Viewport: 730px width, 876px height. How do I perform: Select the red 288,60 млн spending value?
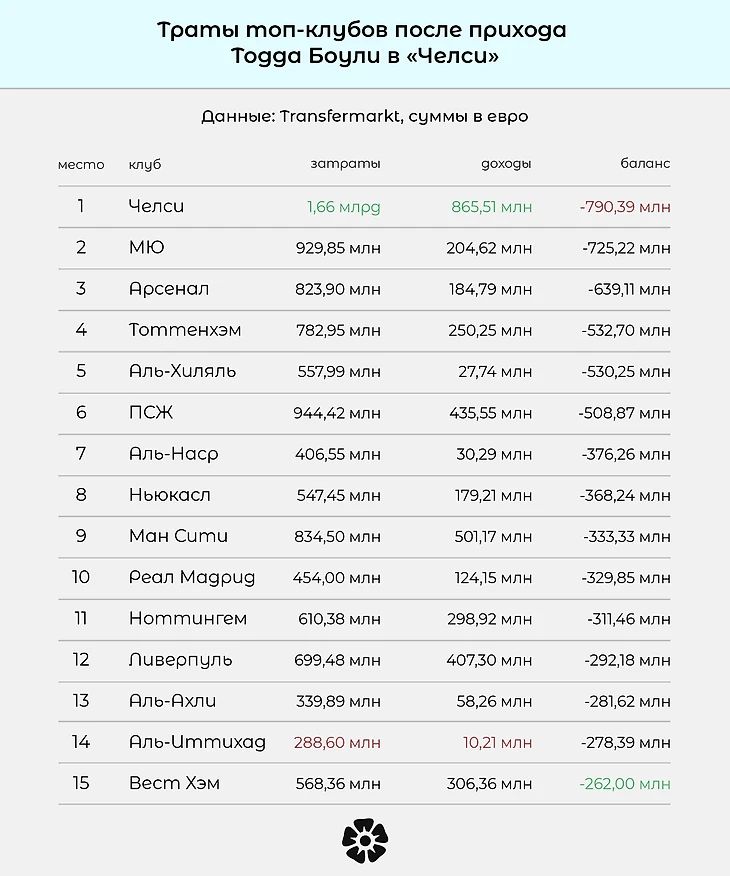pos(337,742)
